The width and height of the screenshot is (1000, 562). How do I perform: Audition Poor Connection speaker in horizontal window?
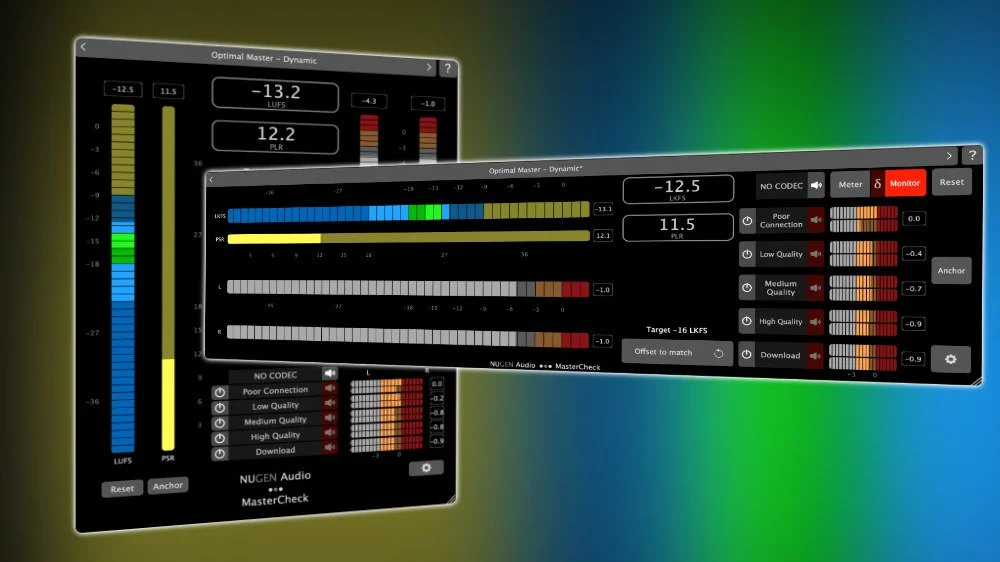[816, 220]
